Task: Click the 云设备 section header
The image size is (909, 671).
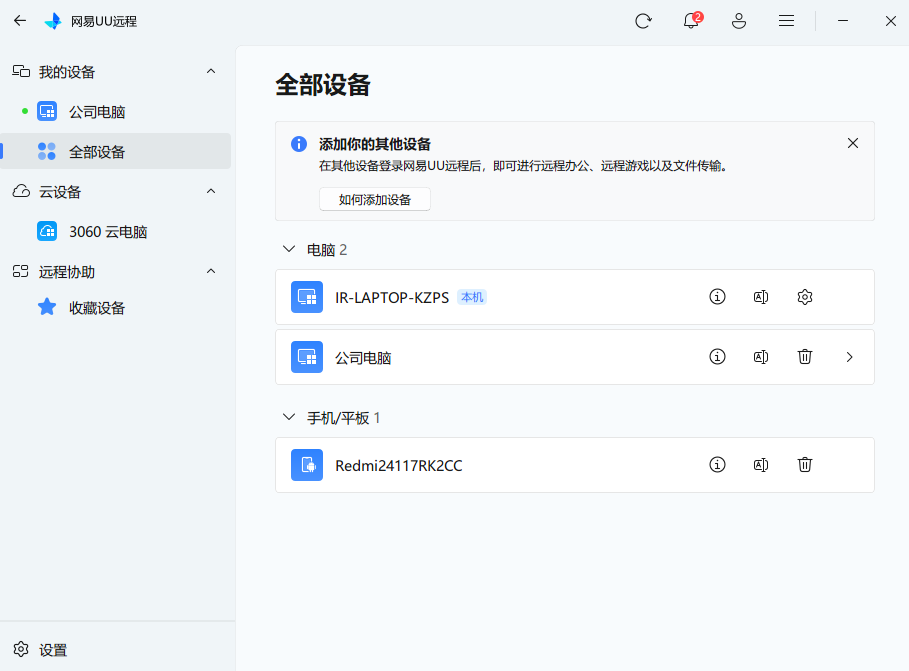Action: point(115,191)
